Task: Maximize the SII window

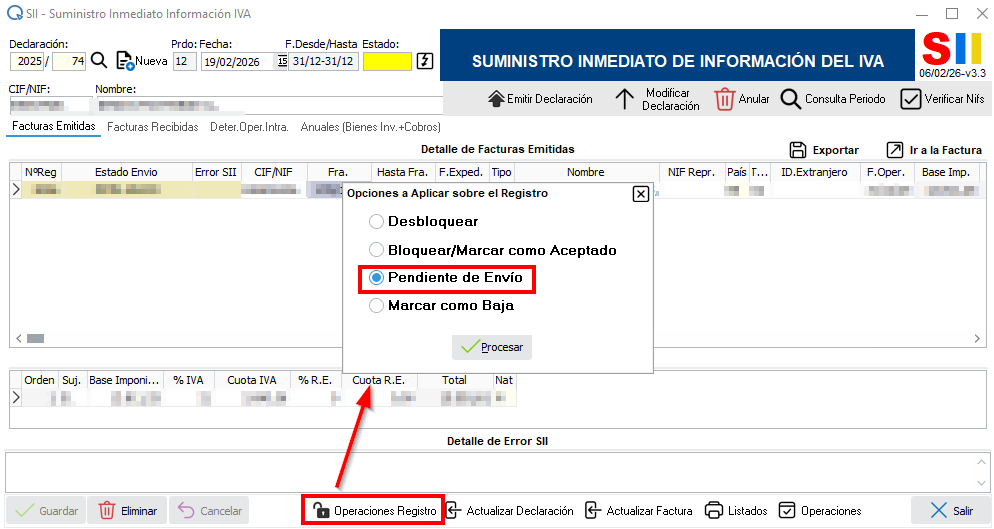Action: [952, 13]
